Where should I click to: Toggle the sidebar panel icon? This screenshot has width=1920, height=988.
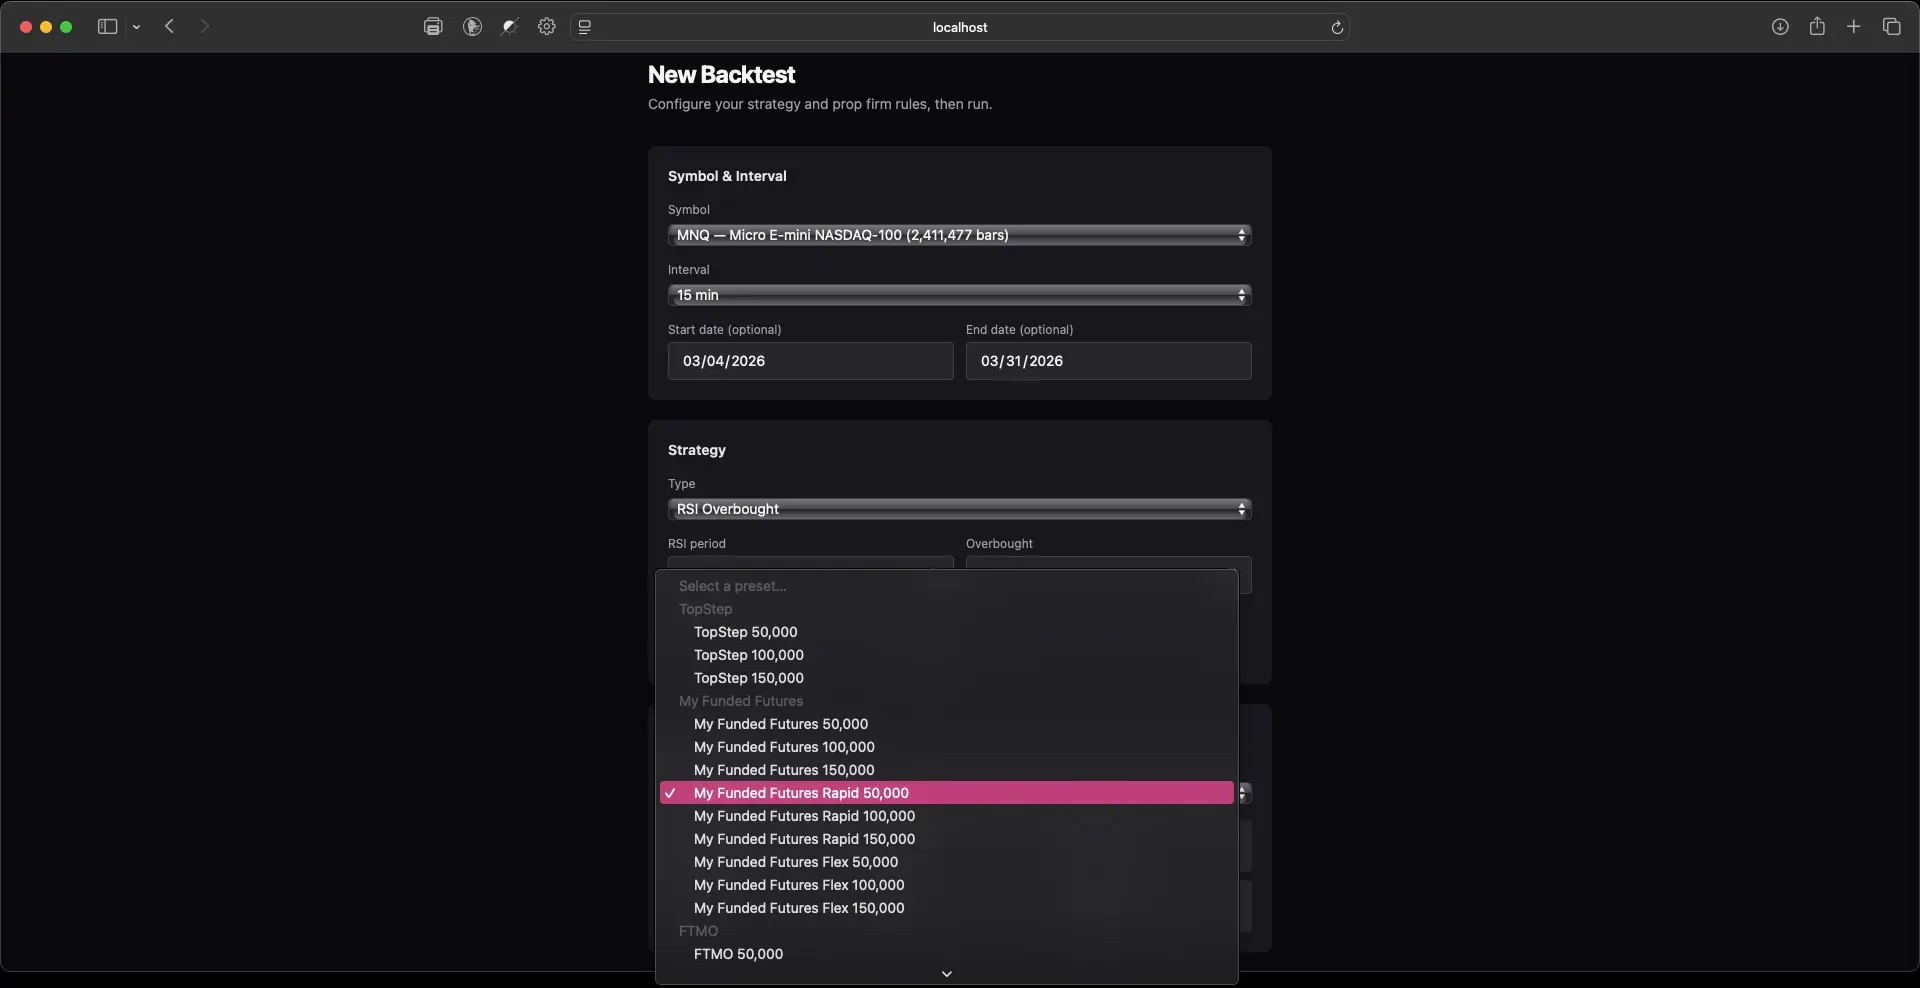click(x=105, y=27)
